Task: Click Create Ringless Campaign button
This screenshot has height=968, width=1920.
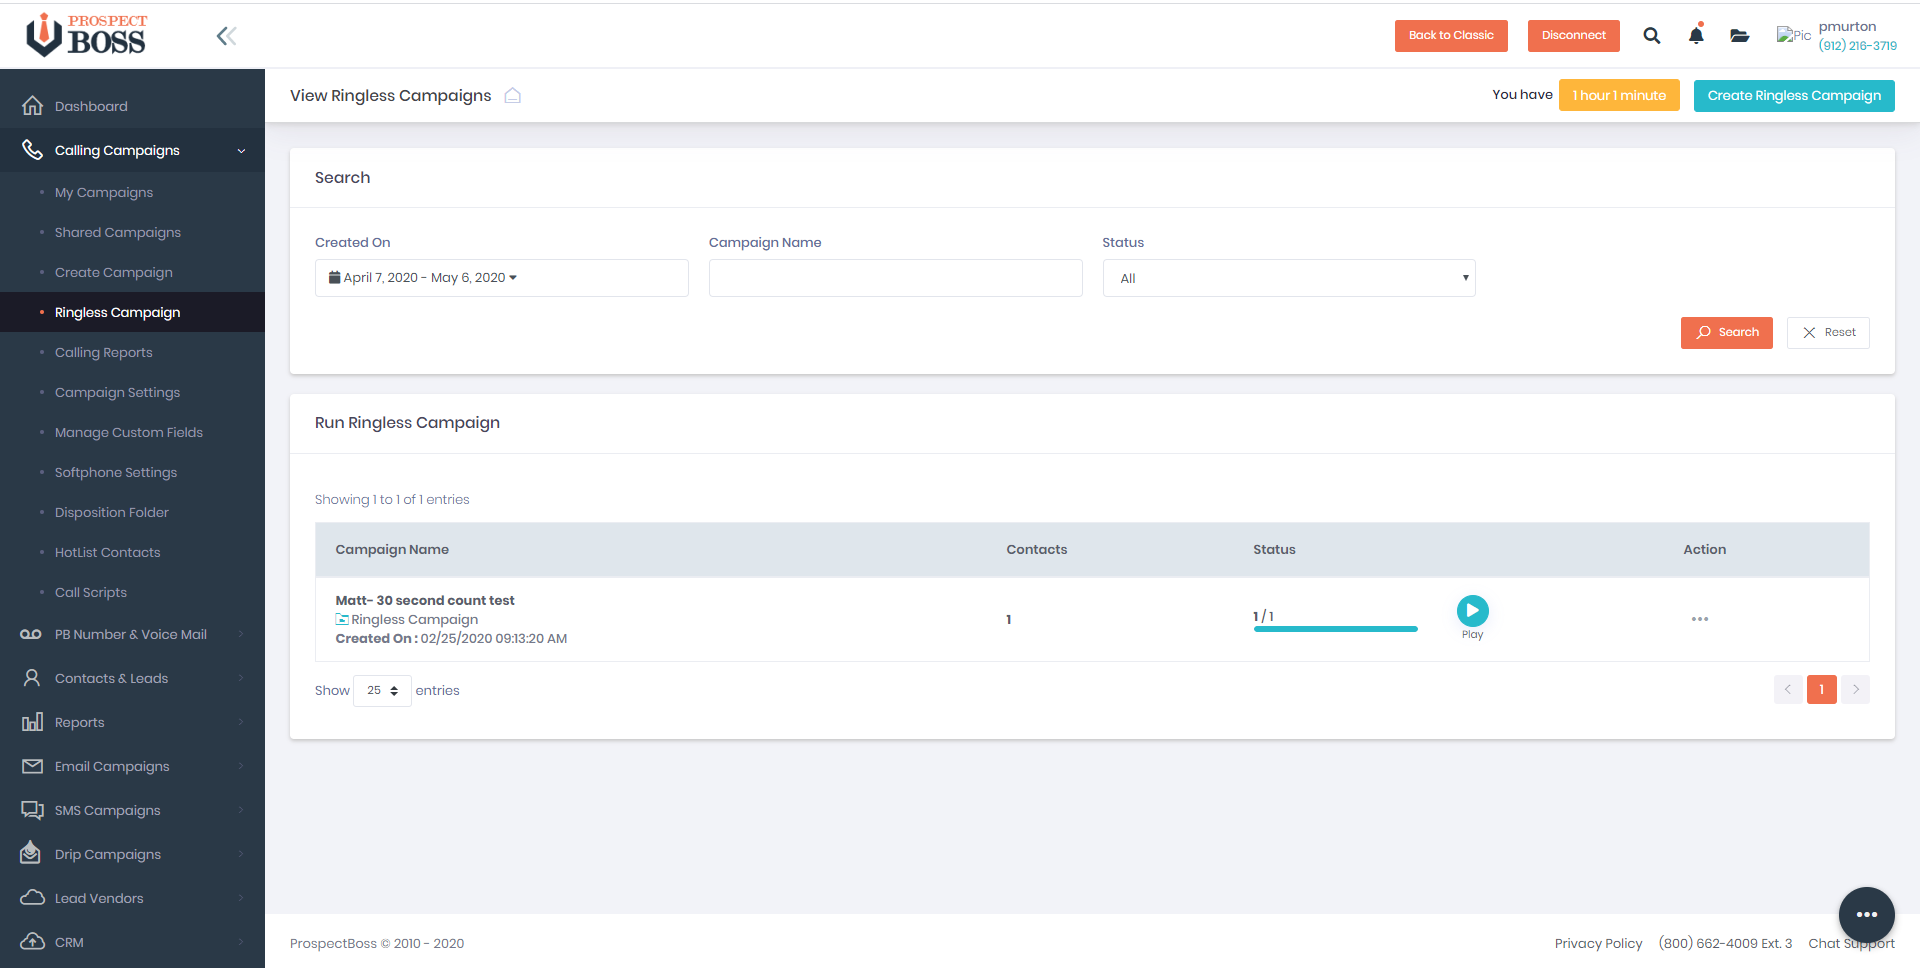Action: [x=1794, y=96]
